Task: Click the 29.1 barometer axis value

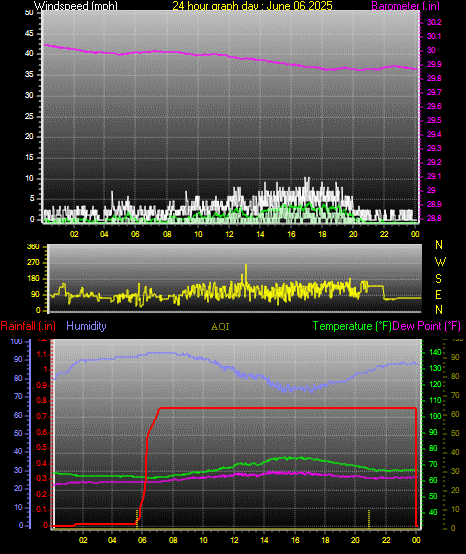Action: [x=434, y=176]
